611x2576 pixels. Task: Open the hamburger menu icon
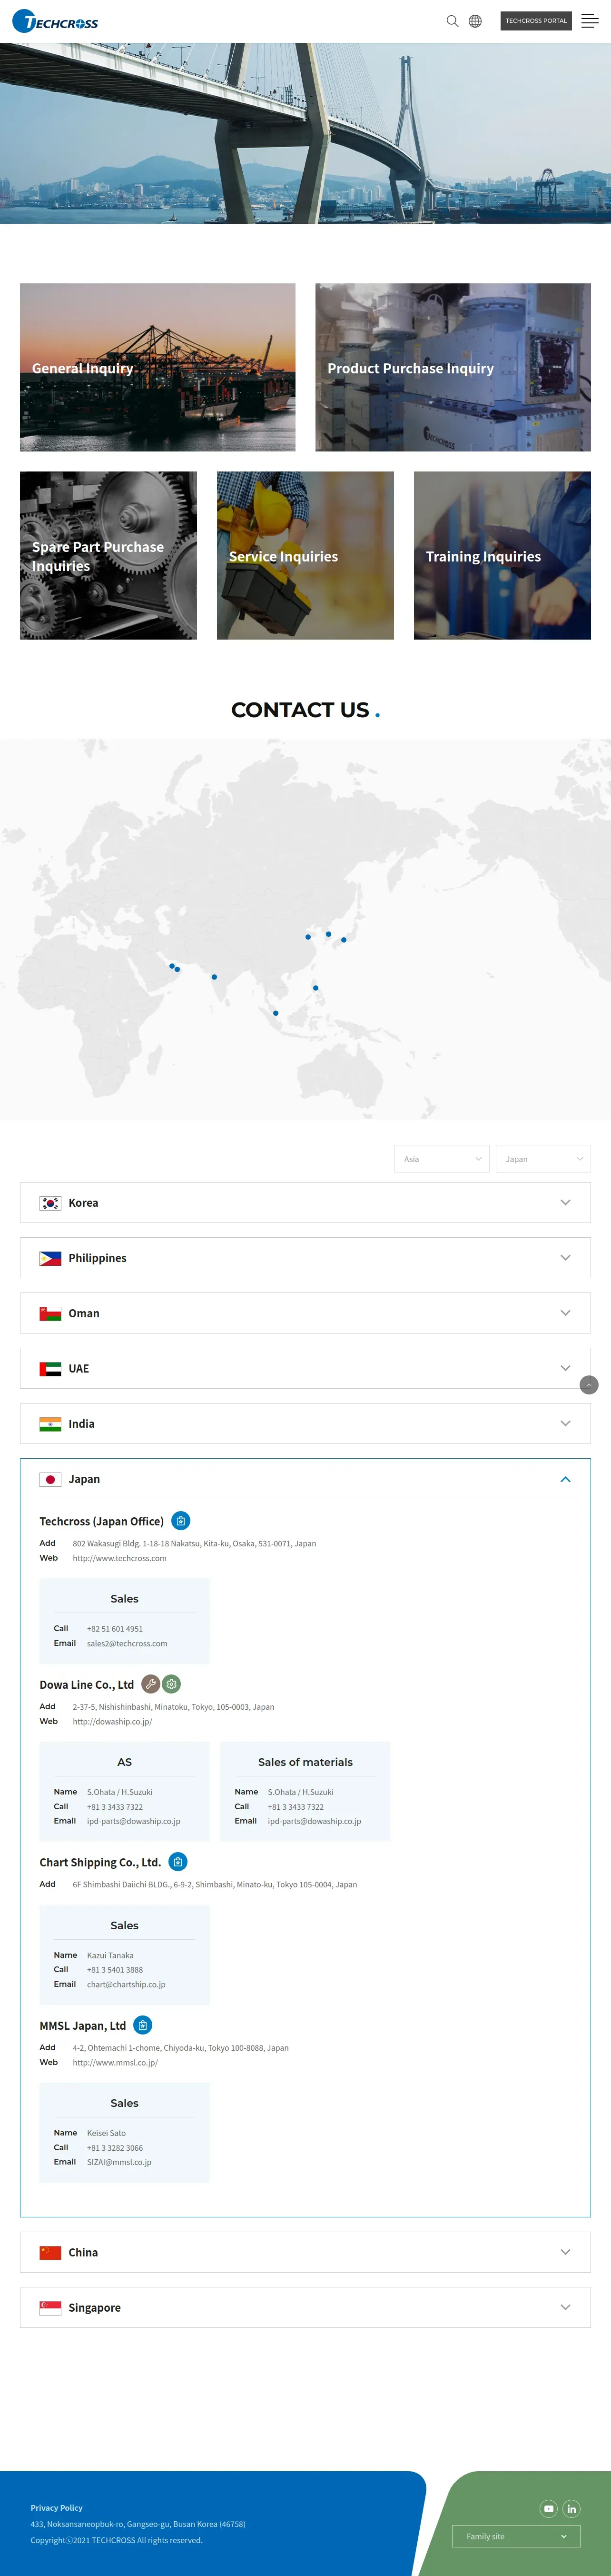pyautogui.click(x=590, y=21)
